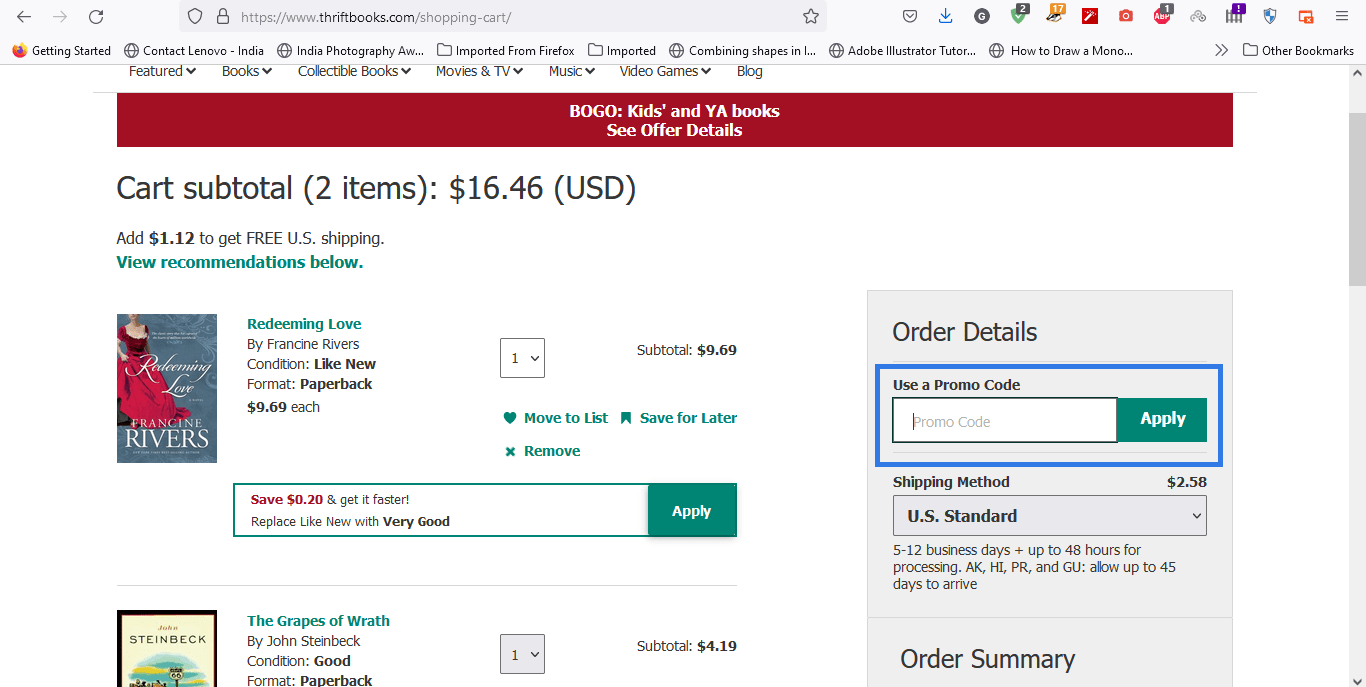Expand the Music menu
This screenshot has width=1366, height=687.
click(x=572, y=71)
